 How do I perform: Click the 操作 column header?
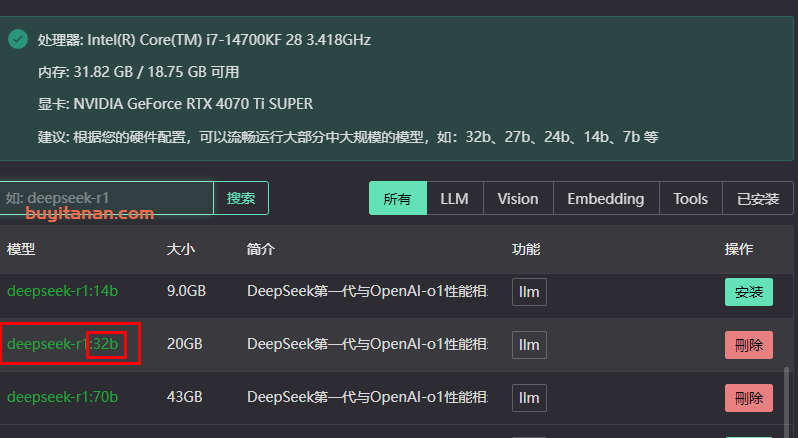pyautogui.click(x=738, y=249)
